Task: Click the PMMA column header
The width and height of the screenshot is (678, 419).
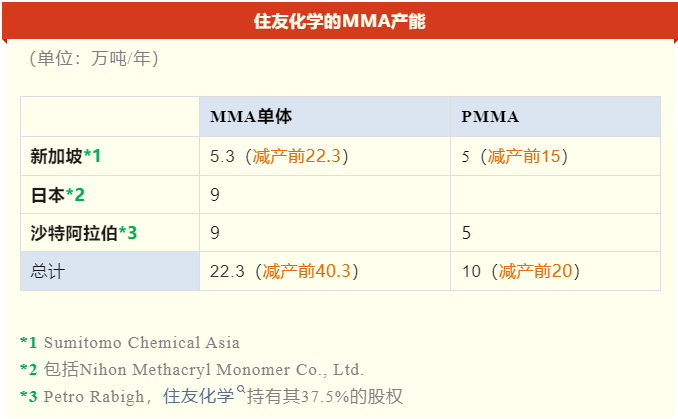Action: click(x=555, y=117)
